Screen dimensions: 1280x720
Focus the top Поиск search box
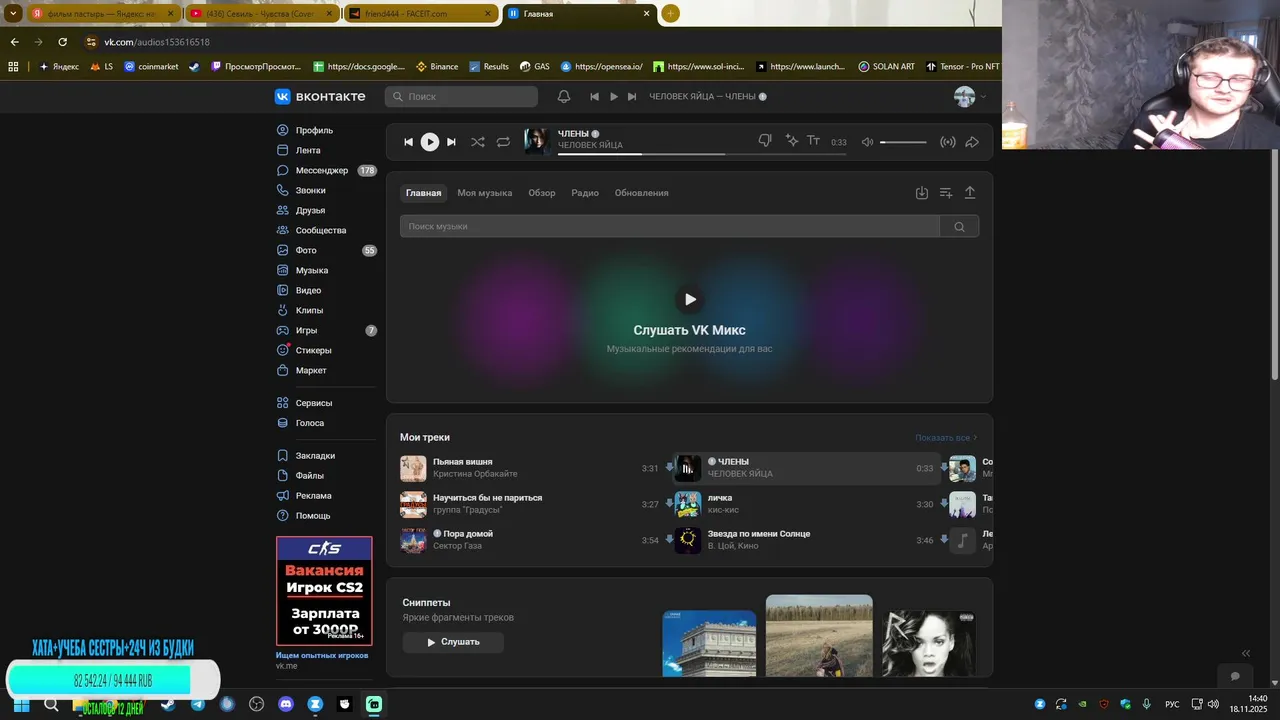tap(462, 96)
